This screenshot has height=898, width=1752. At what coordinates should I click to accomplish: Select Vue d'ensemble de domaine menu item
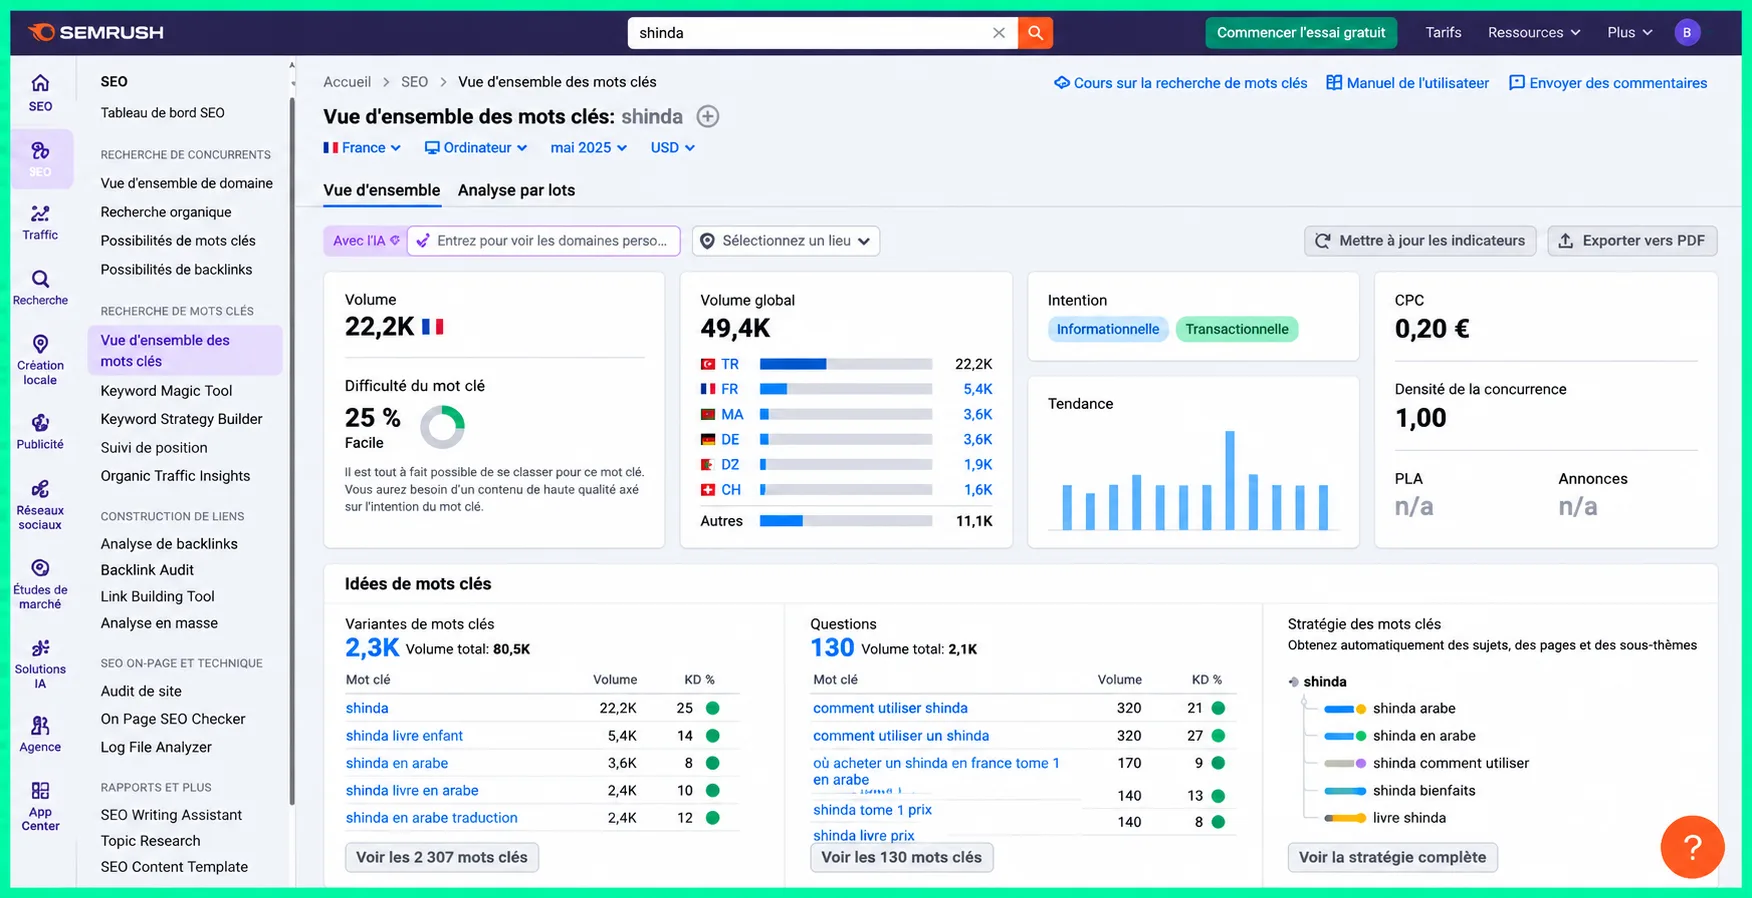pos(186,183)
